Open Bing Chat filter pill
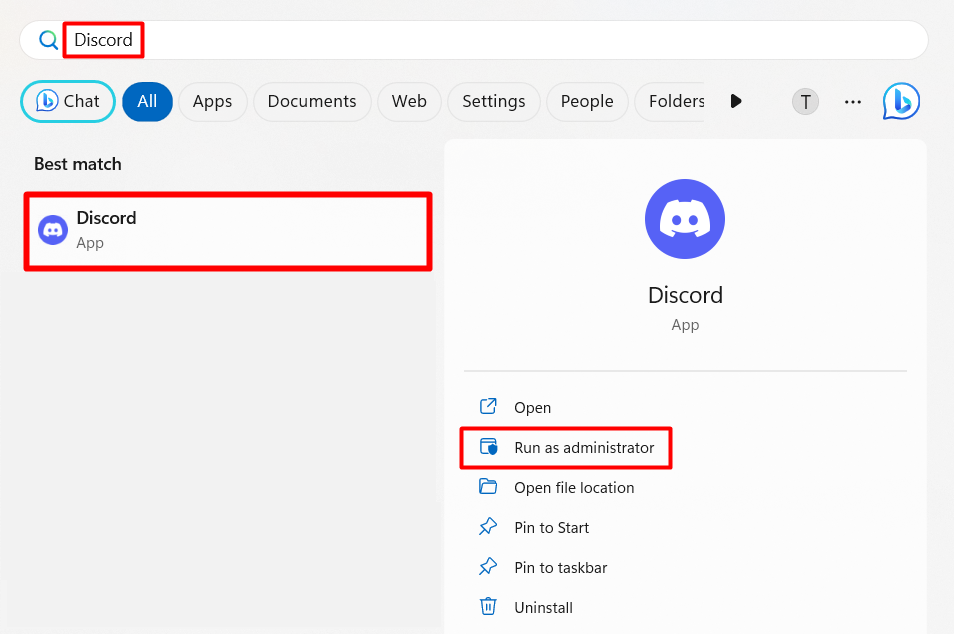 [68, 102]
